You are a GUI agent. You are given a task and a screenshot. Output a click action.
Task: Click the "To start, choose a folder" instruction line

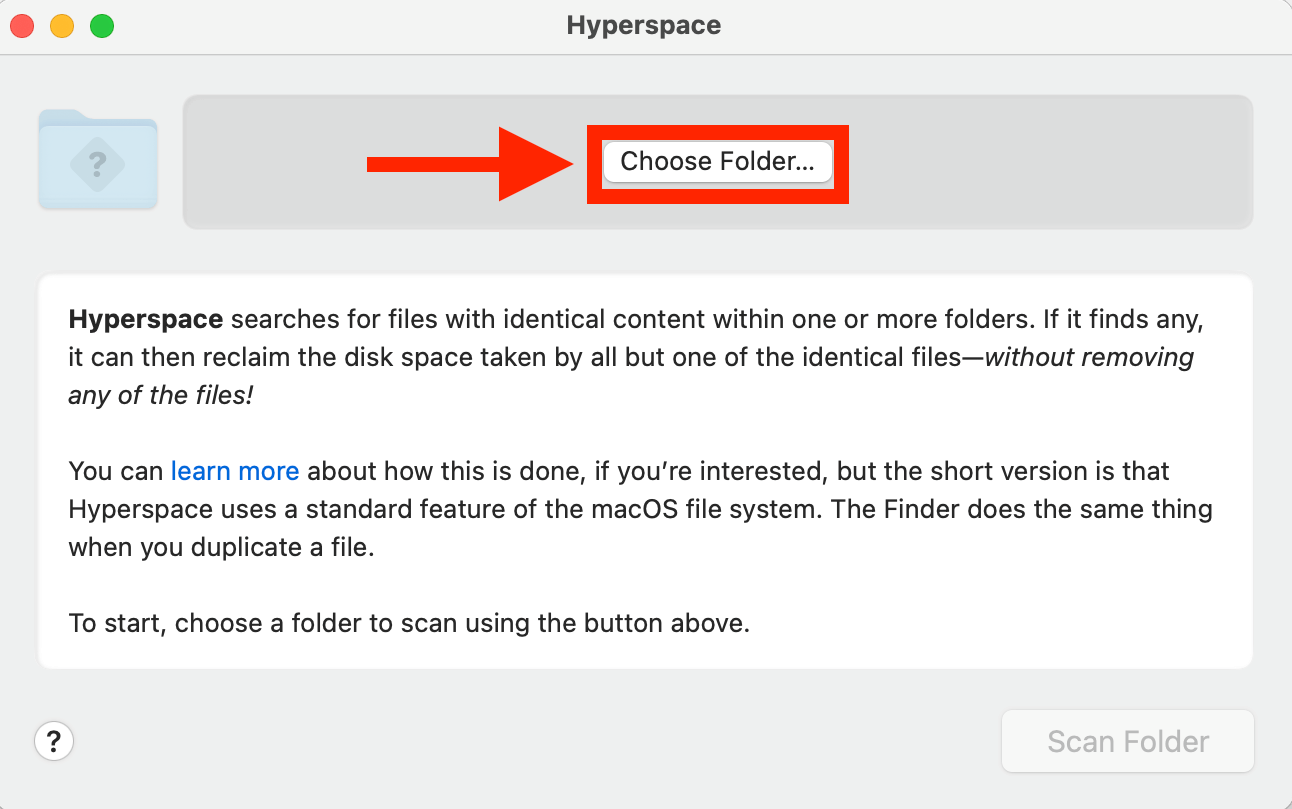click(408, 624)
